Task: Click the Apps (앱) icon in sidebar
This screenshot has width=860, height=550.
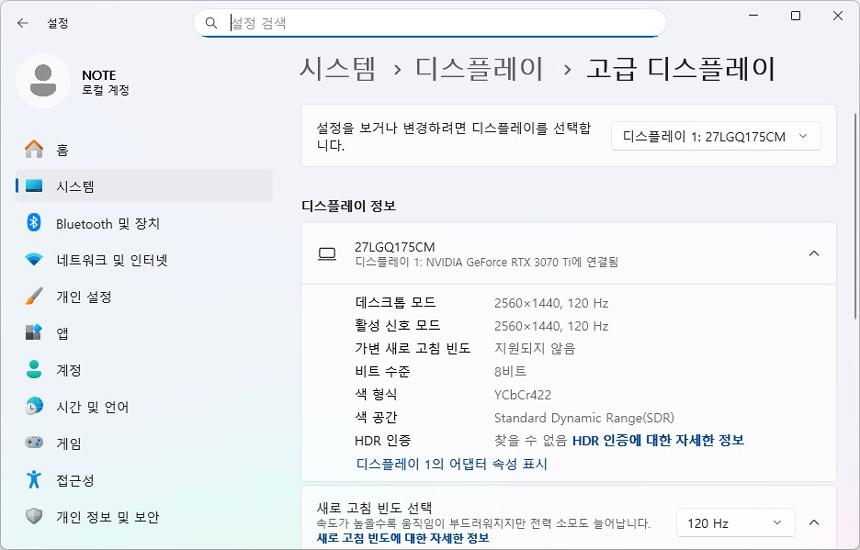Action: (34, 333)
